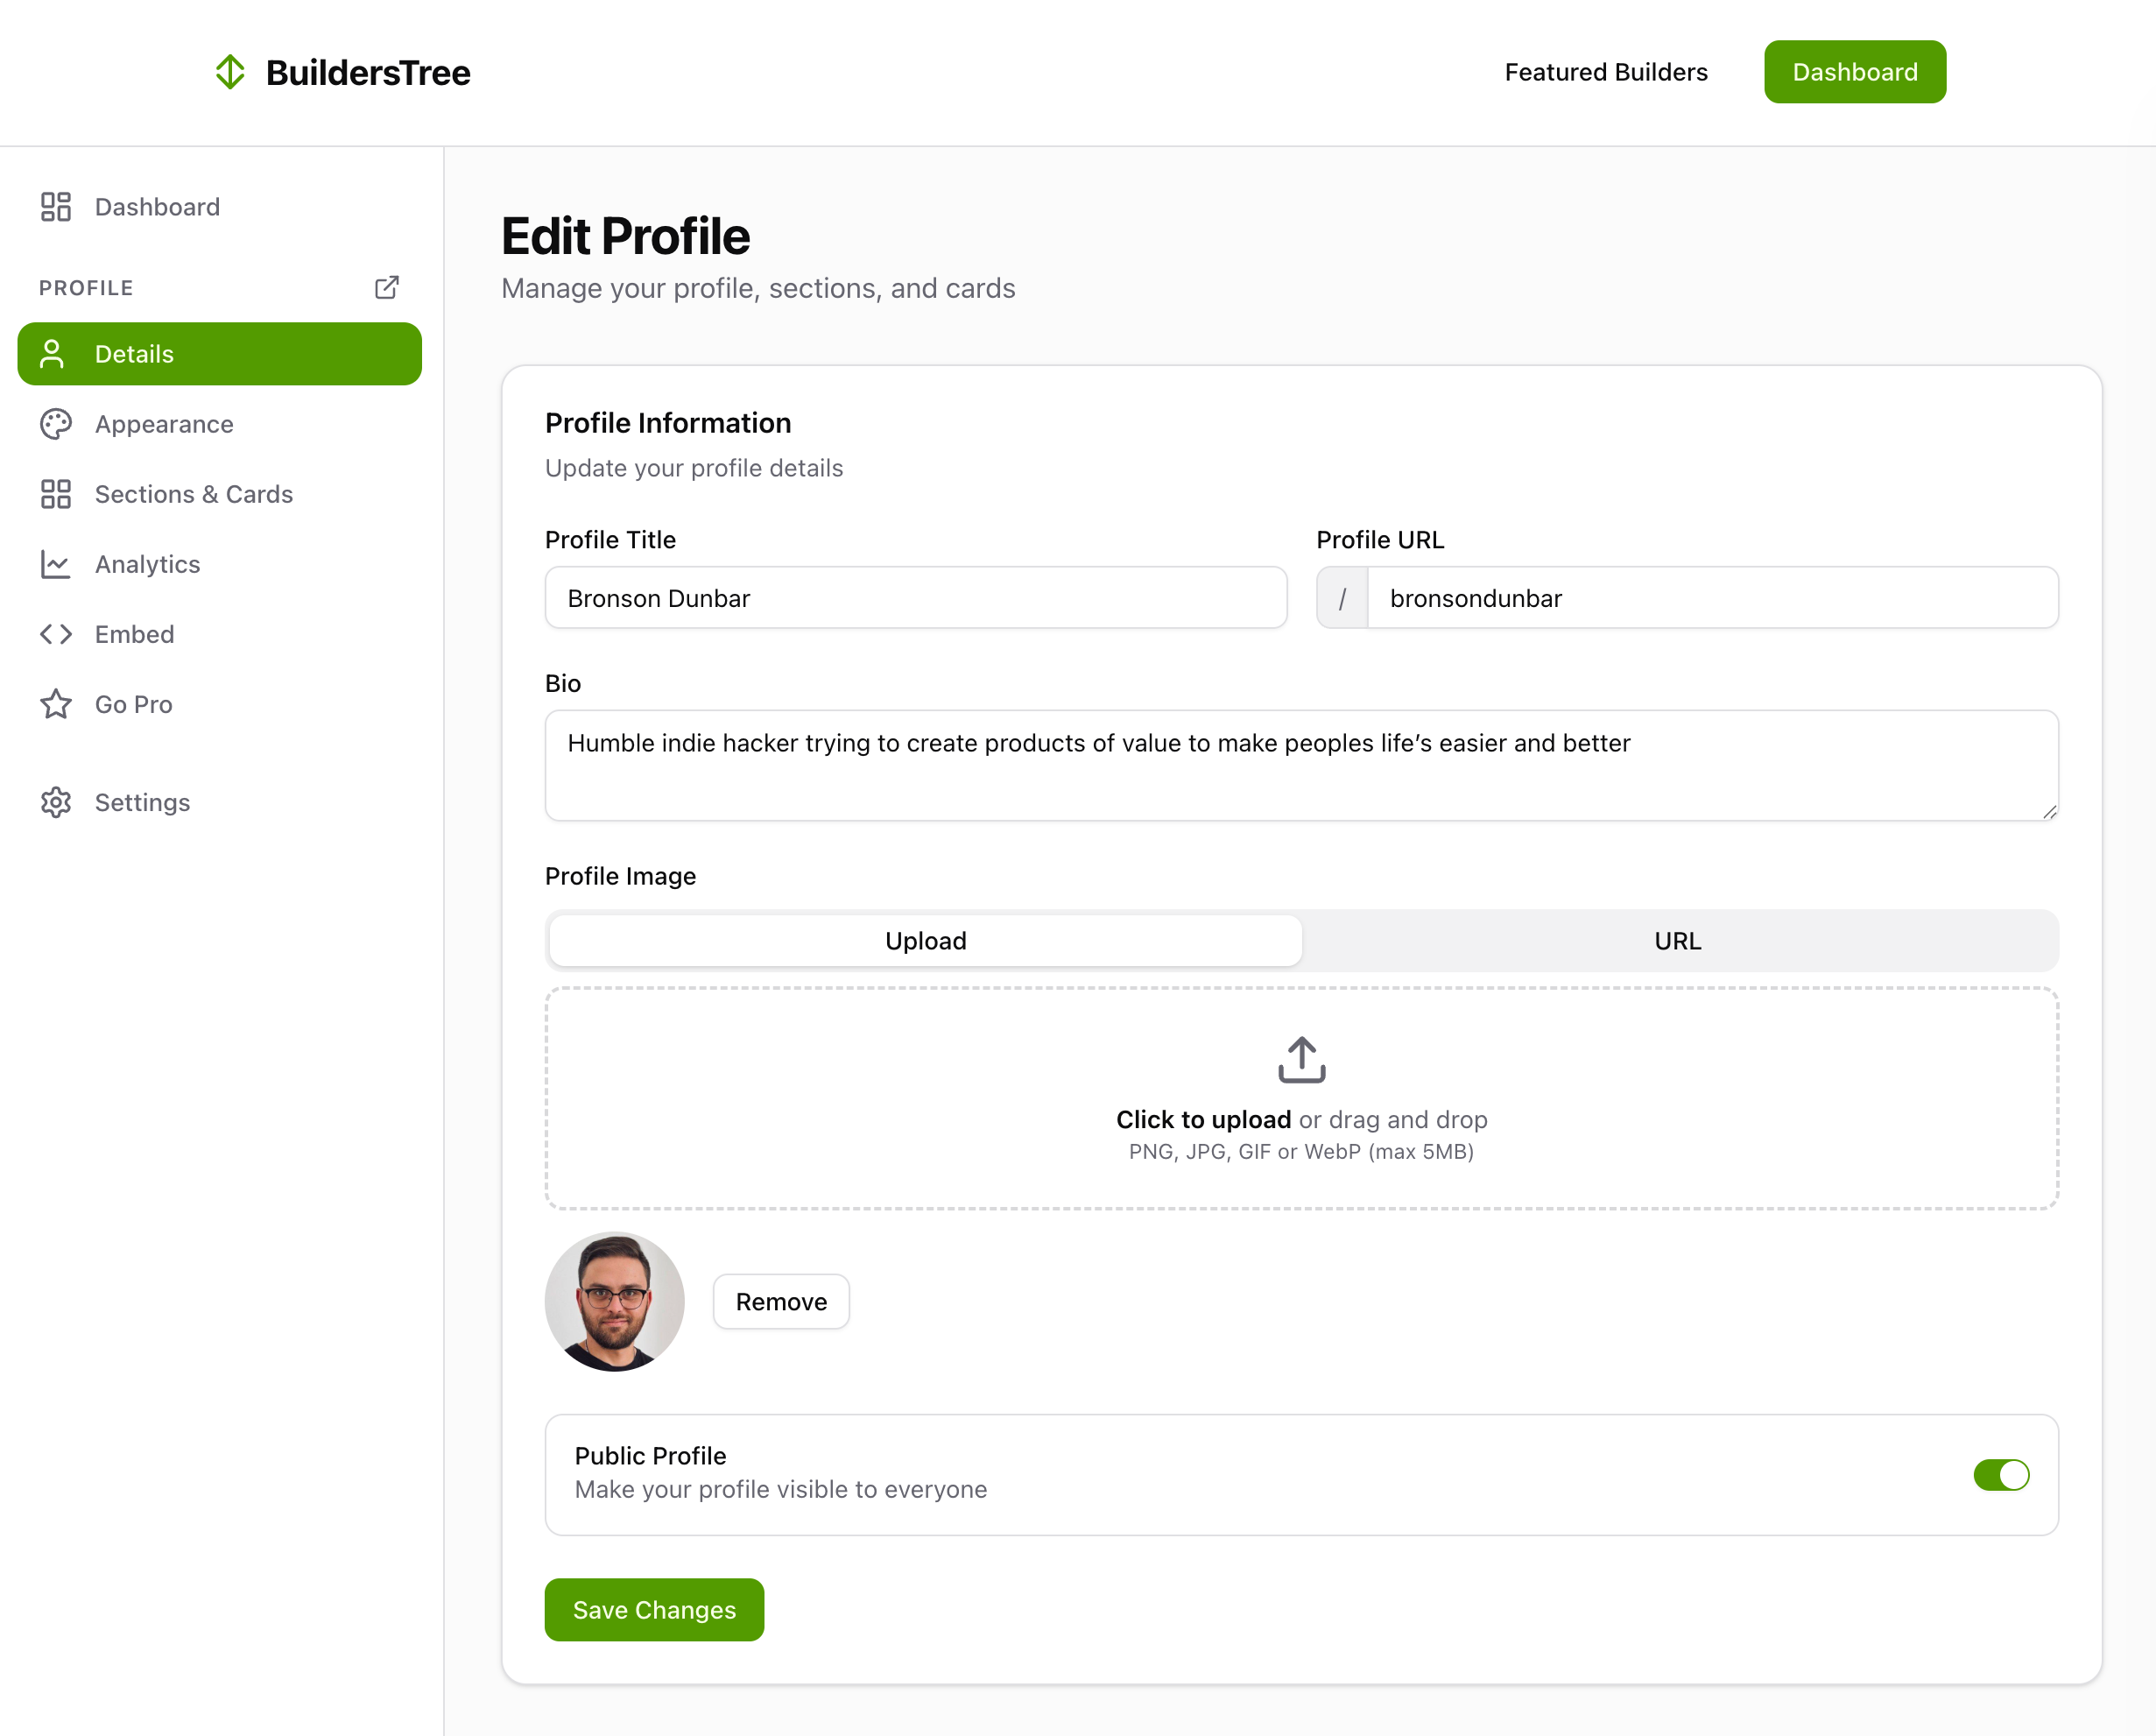The image size is (2156, 1736).
Task: Click the Go Pro star icon
Action: pyautogui.click(x=56, y=704)
